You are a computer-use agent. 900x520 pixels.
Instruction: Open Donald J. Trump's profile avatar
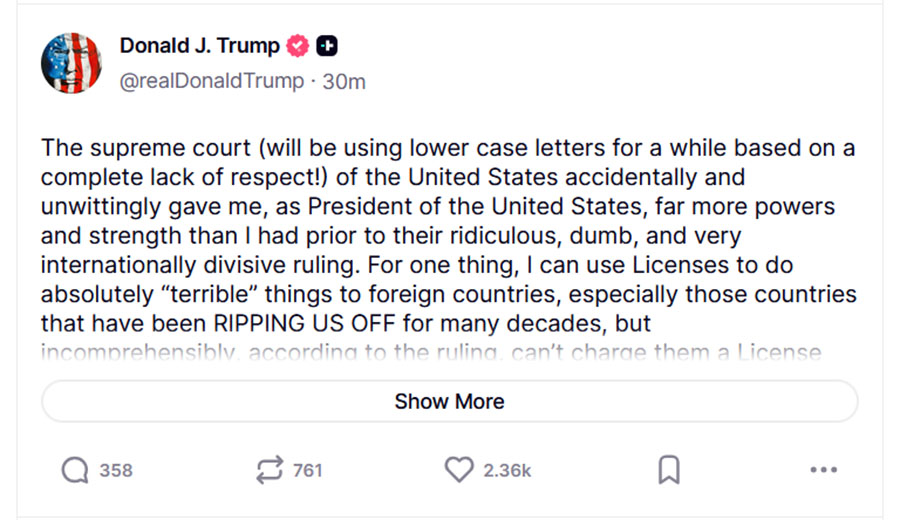pyautogui.click(x=71, y=63)
